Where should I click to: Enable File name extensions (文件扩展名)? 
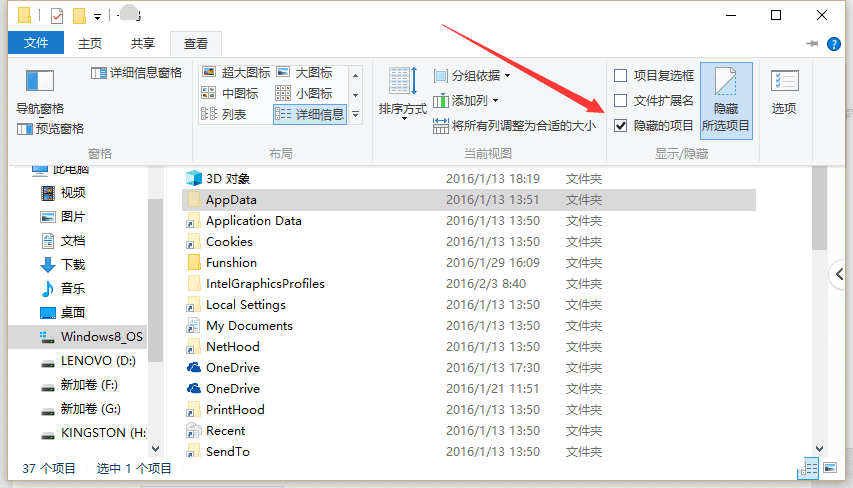[x=621, y=101]
